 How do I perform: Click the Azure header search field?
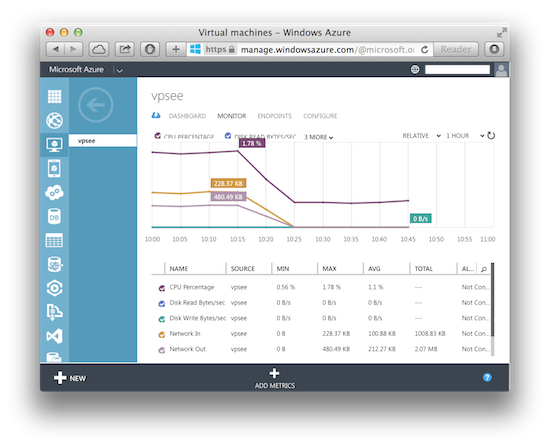click(457, 69)
